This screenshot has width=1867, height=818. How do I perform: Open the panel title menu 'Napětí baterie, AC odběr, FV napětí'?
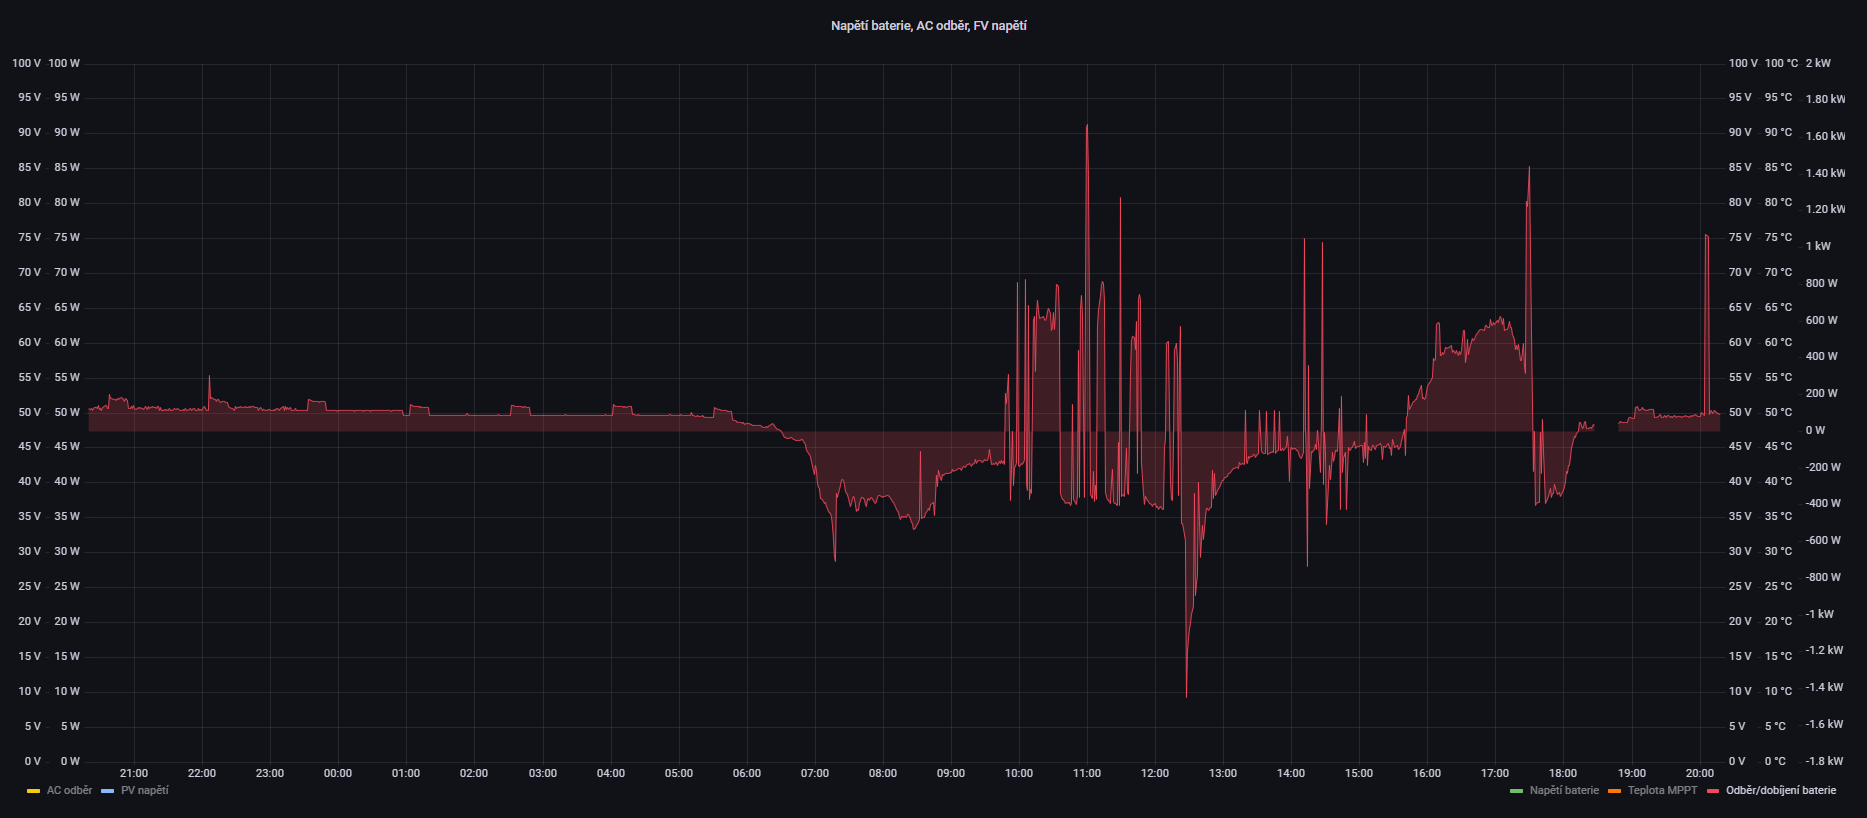click(928, 26)
